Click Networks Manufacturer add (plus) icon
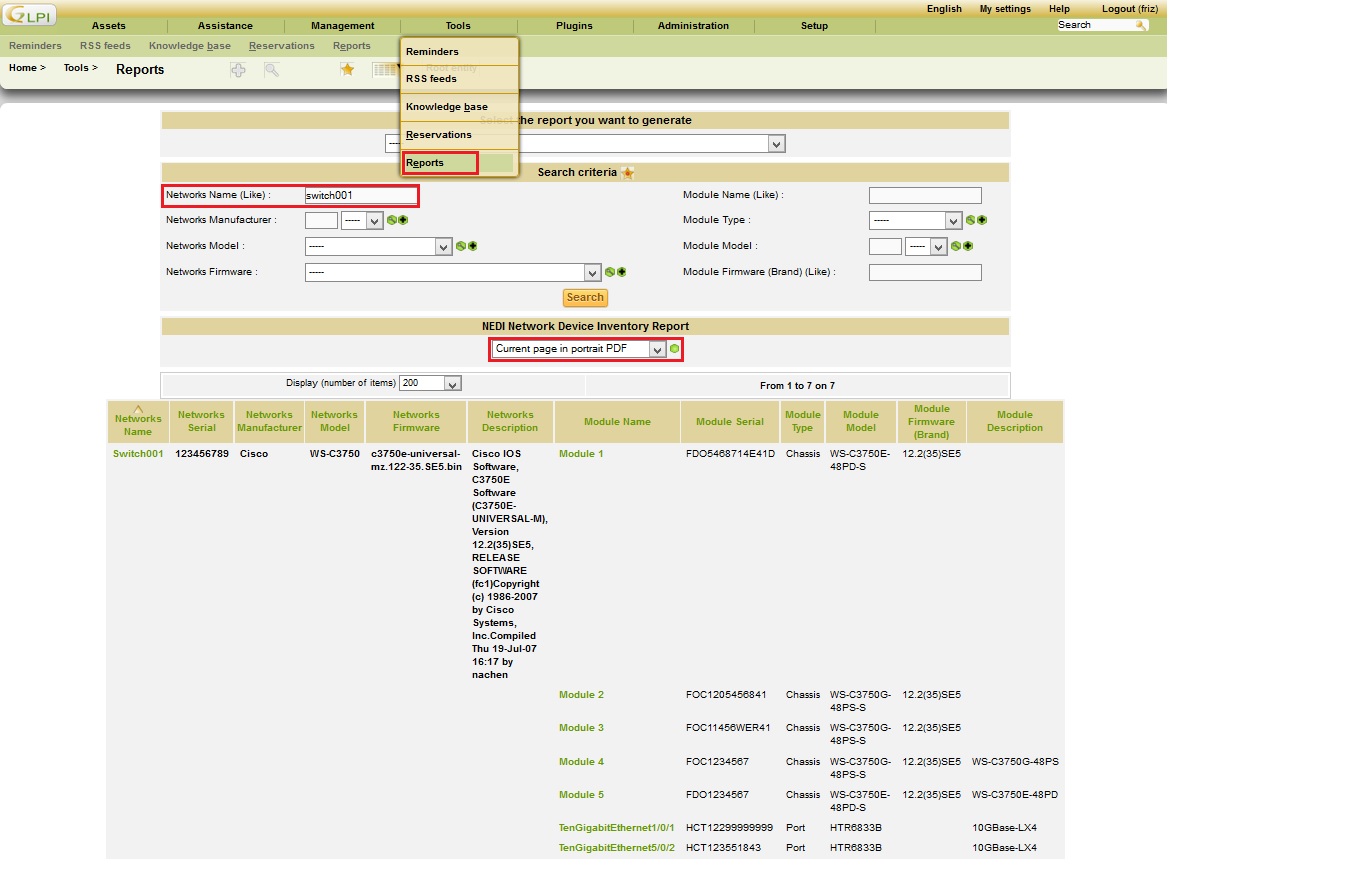 pyautogui.click(x=403, y=220)
